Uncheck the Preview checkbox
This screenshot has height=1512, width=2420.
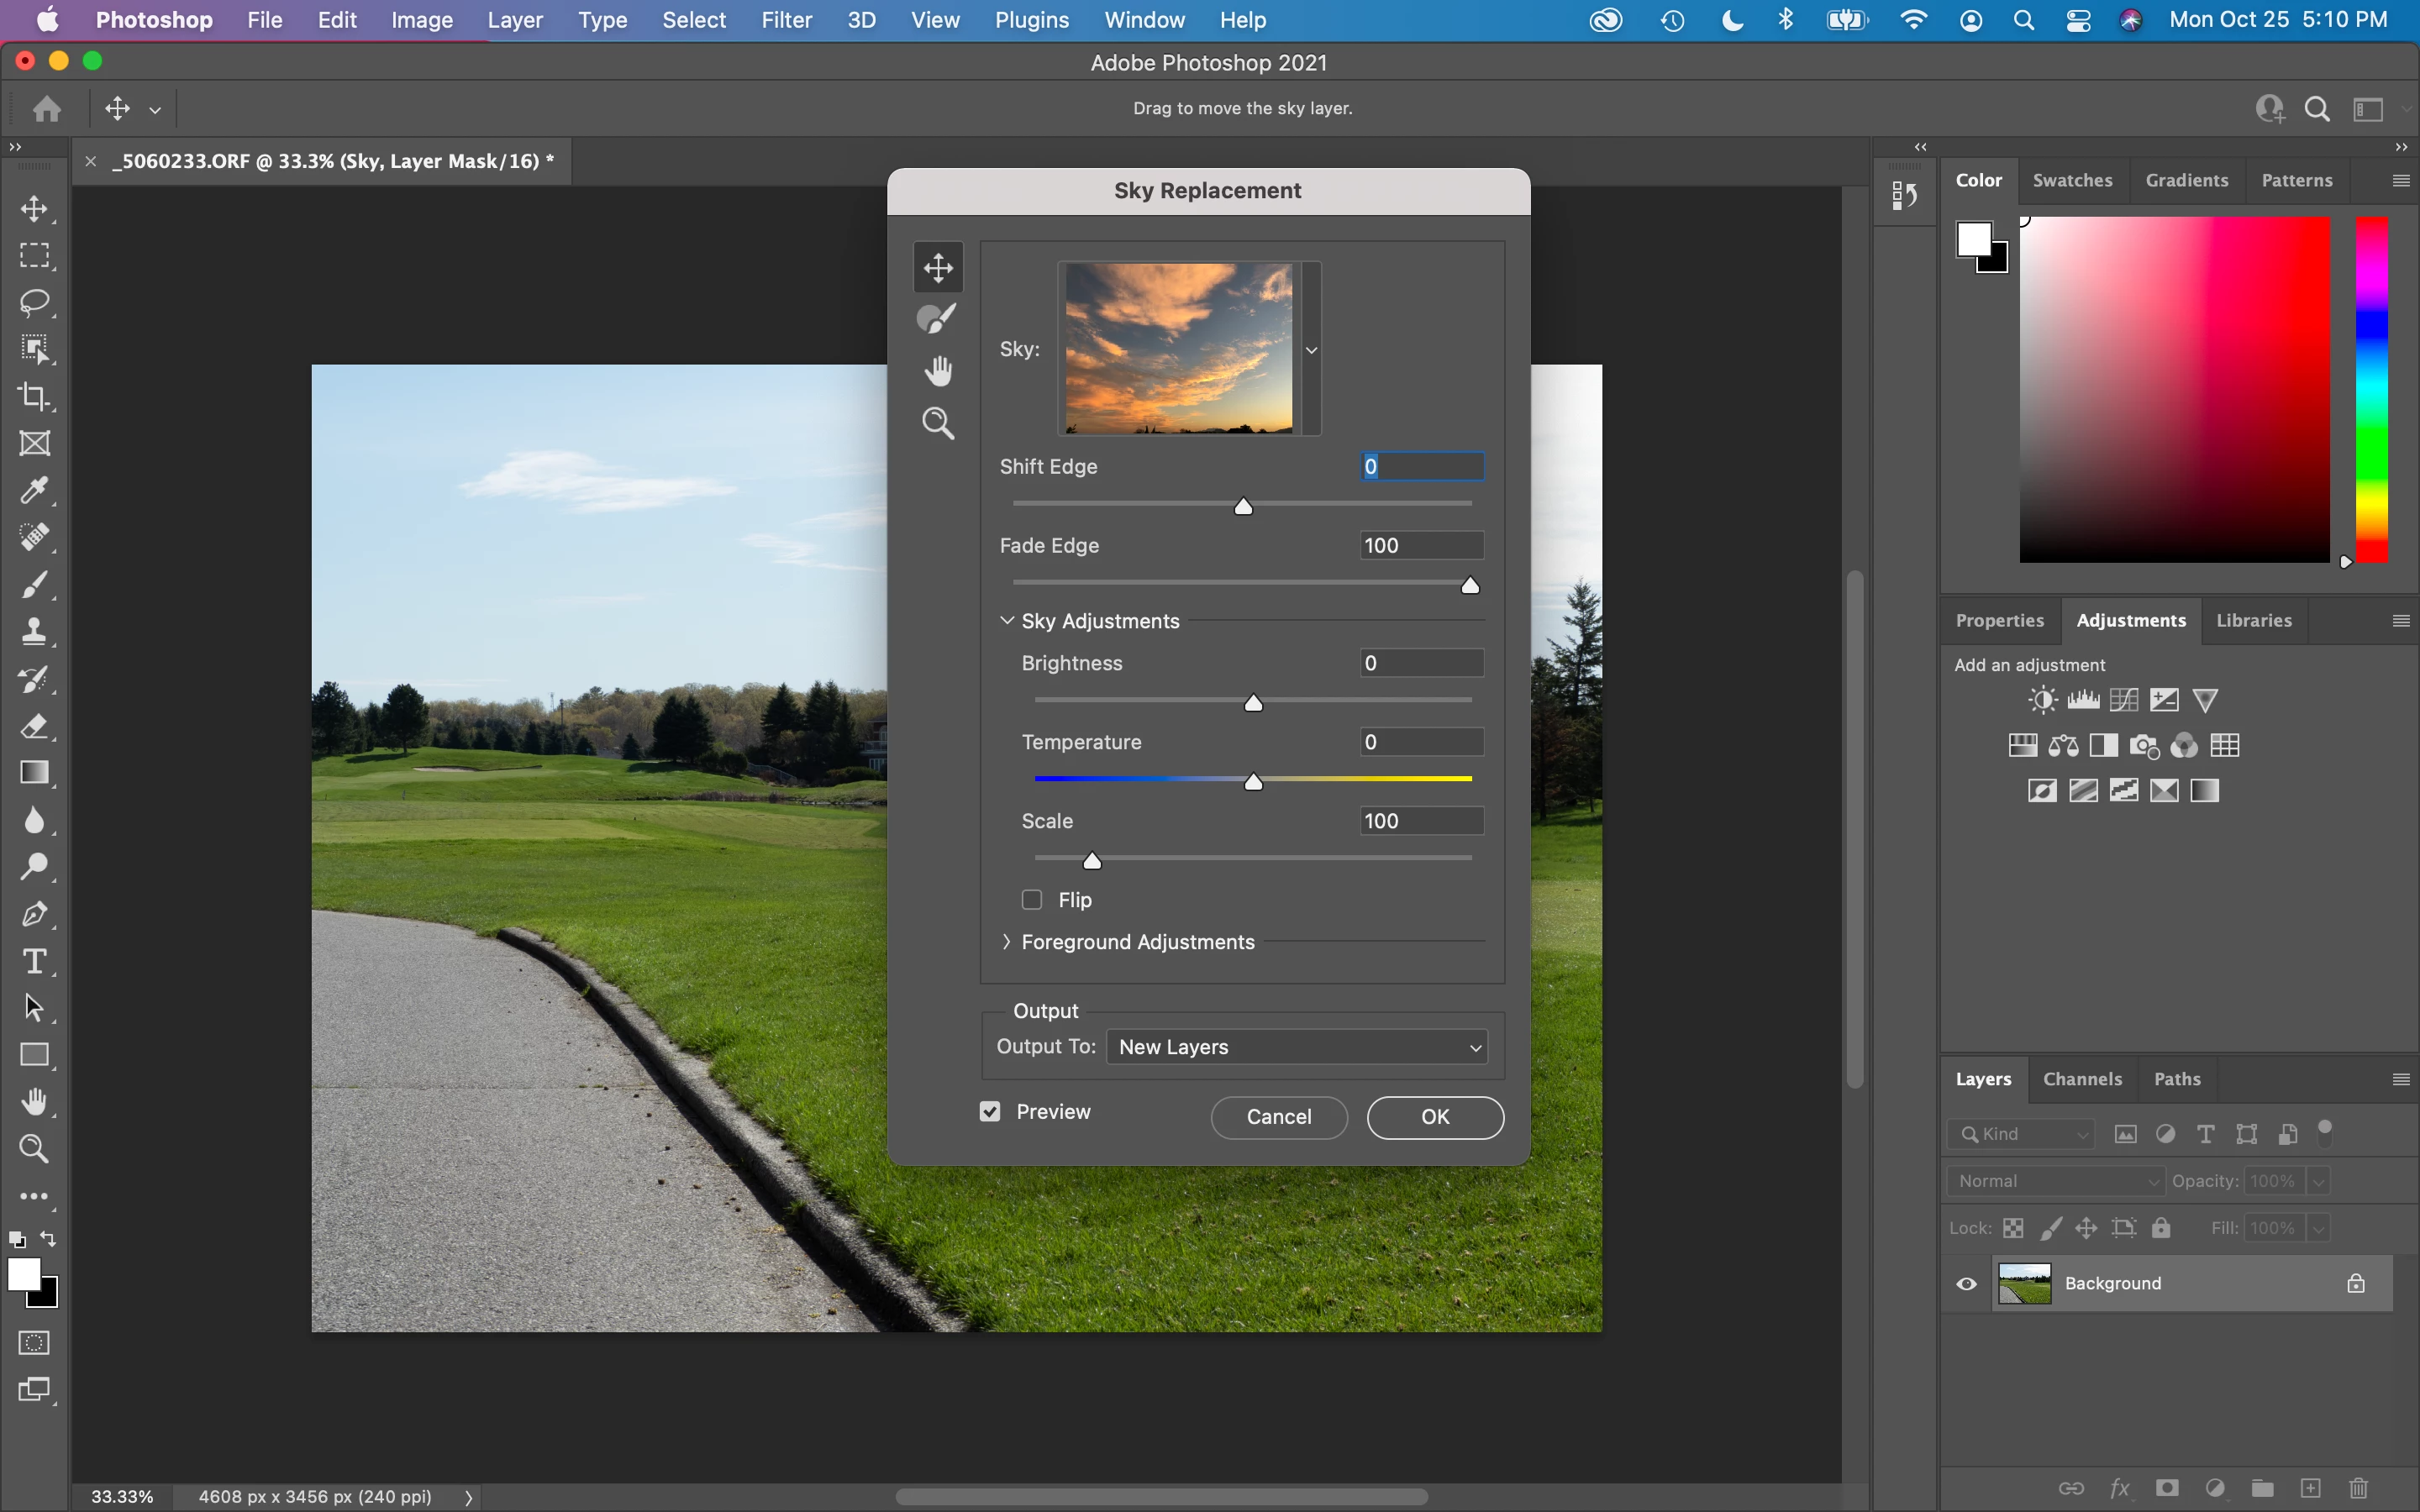point(990,1112)
